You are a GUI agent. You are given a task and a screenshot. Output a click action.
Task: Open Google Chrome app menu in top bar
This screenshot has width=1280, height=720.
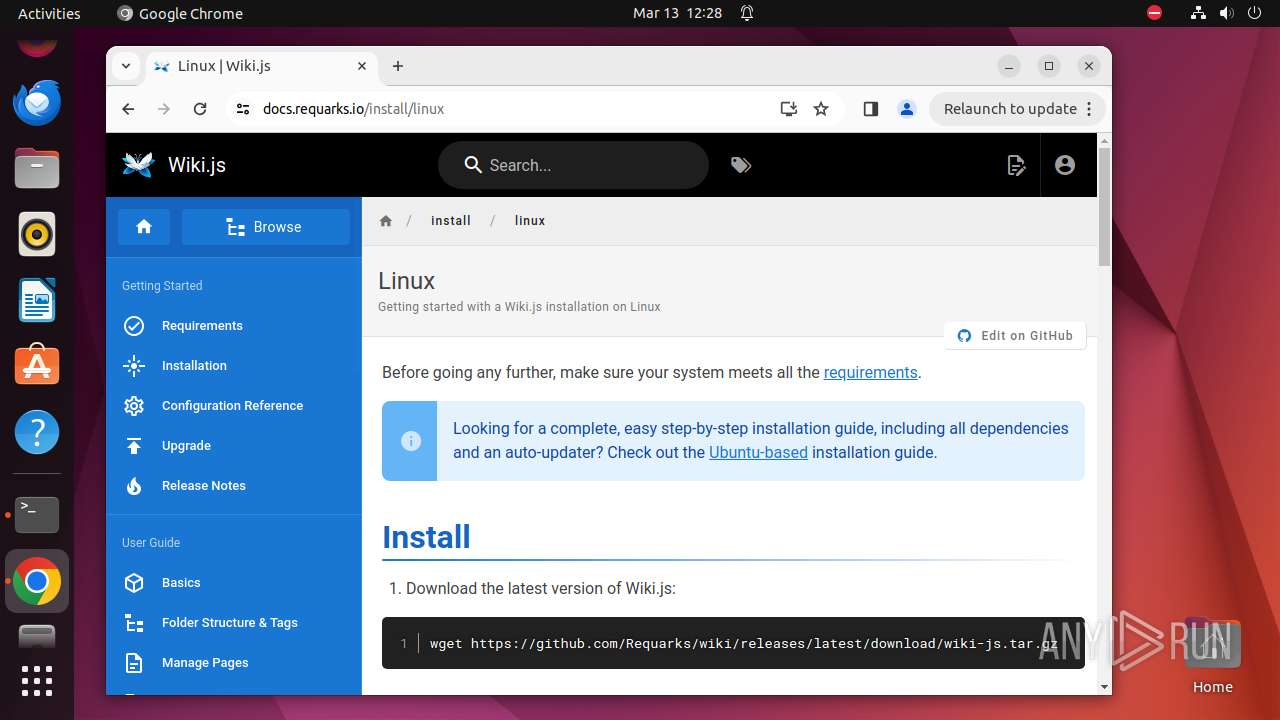(x=180, y=13)
